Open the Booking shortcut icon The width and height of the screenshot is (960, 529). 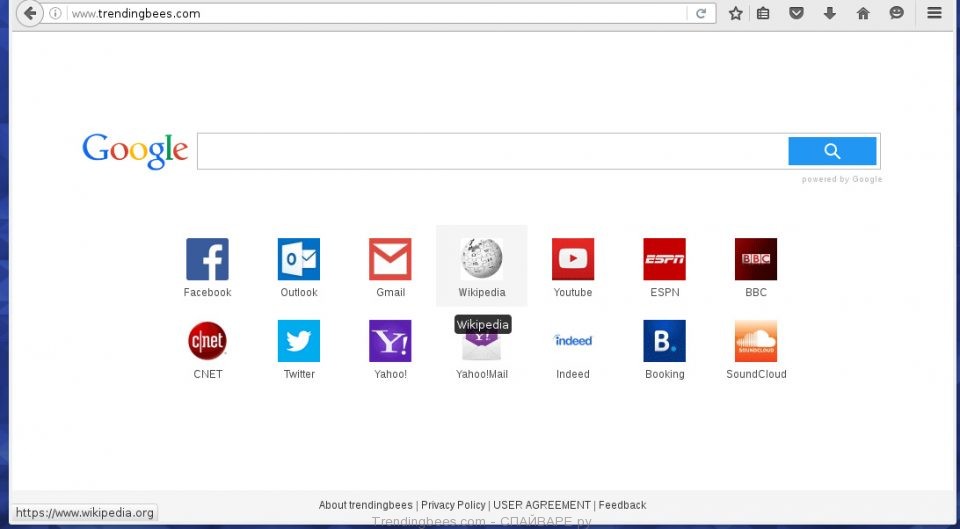coord(664,341)
